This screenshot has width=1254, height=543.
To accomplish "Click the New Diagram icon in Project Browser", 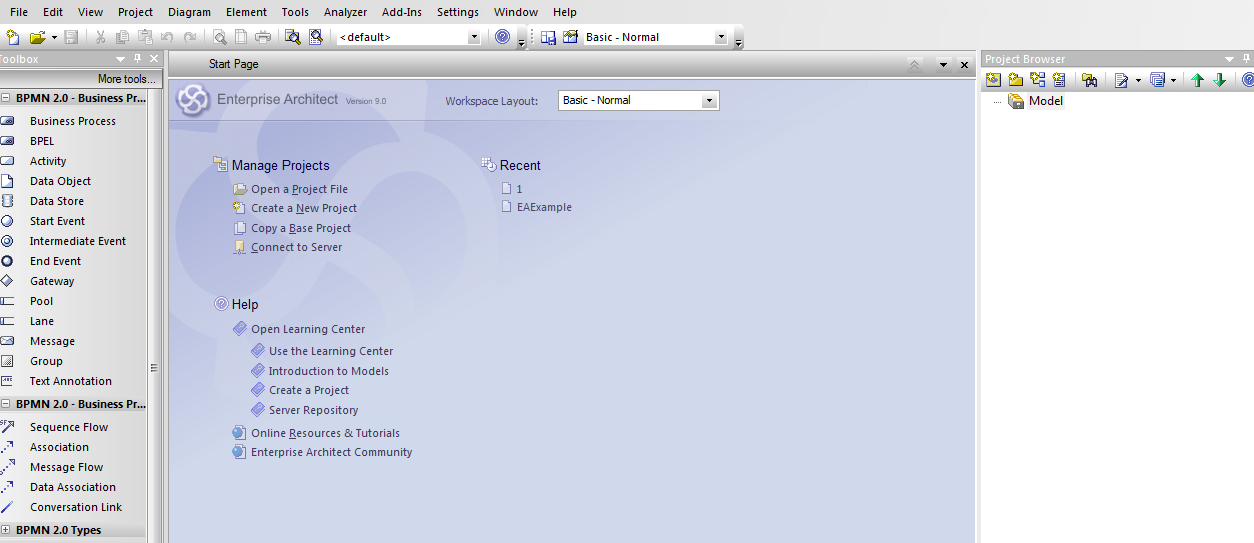I will click(x=1038, y=80).
